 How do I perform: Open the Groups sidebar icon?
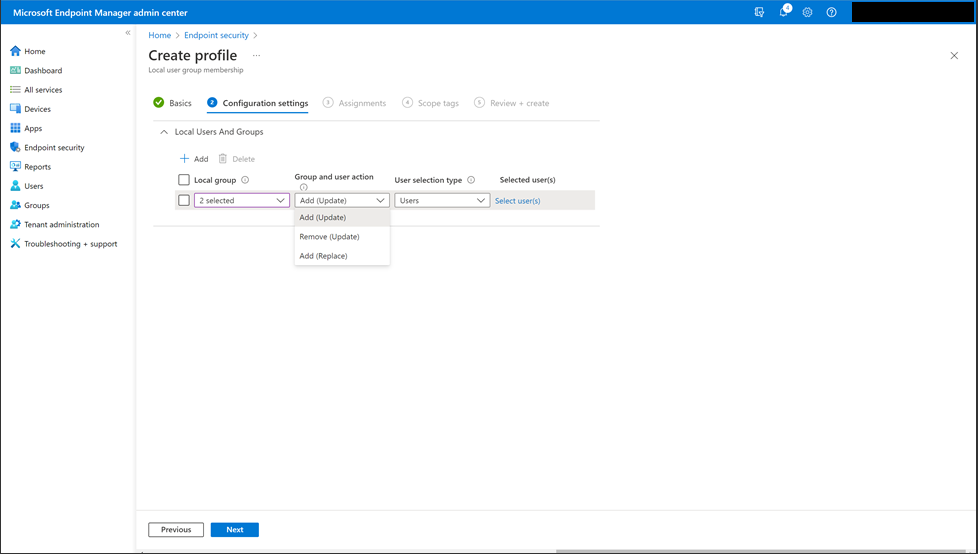[16, 205]
